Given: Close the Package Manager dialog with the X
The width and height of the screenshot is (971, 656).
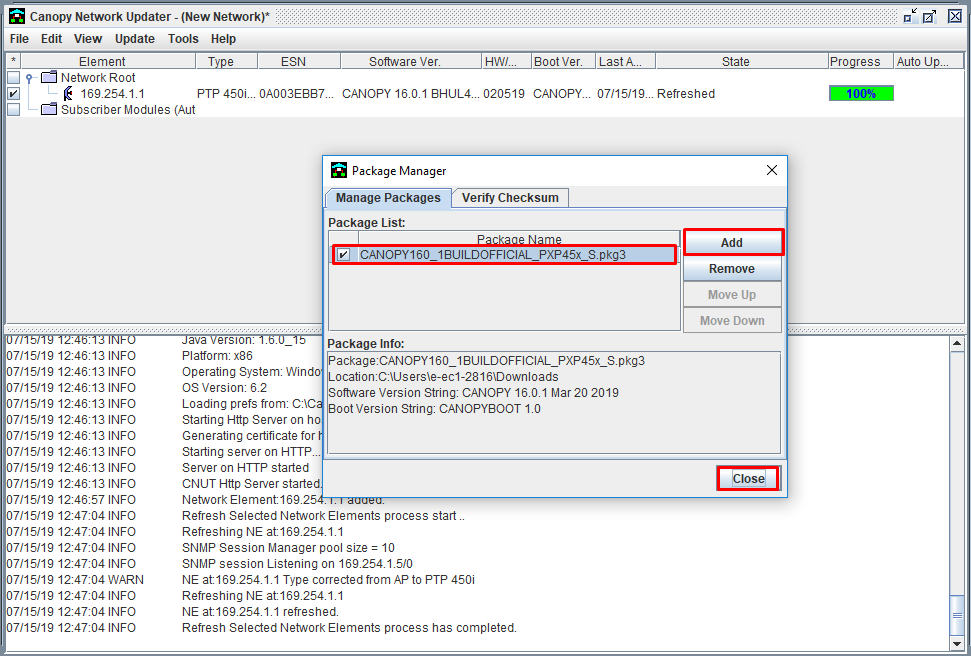Looking at the screenshot, I should (772, 170).
